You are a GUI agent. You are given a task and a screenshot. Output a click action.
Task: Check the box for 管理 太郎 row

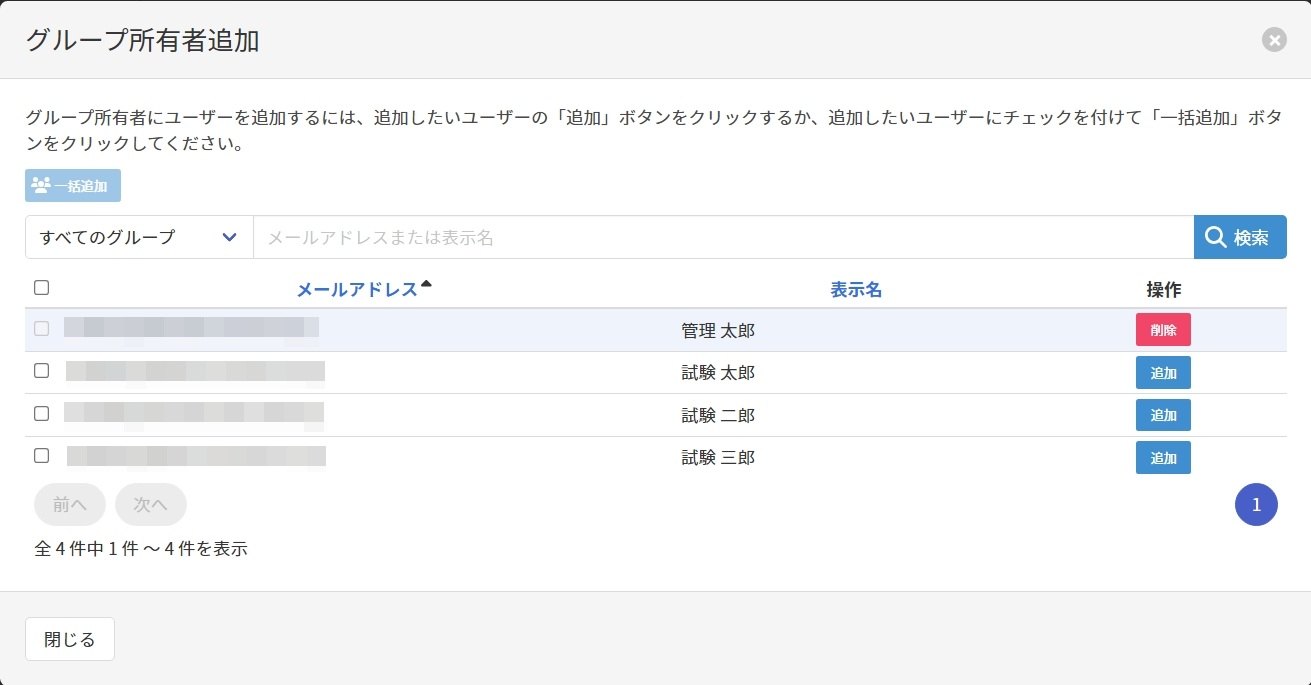point(41,328)
